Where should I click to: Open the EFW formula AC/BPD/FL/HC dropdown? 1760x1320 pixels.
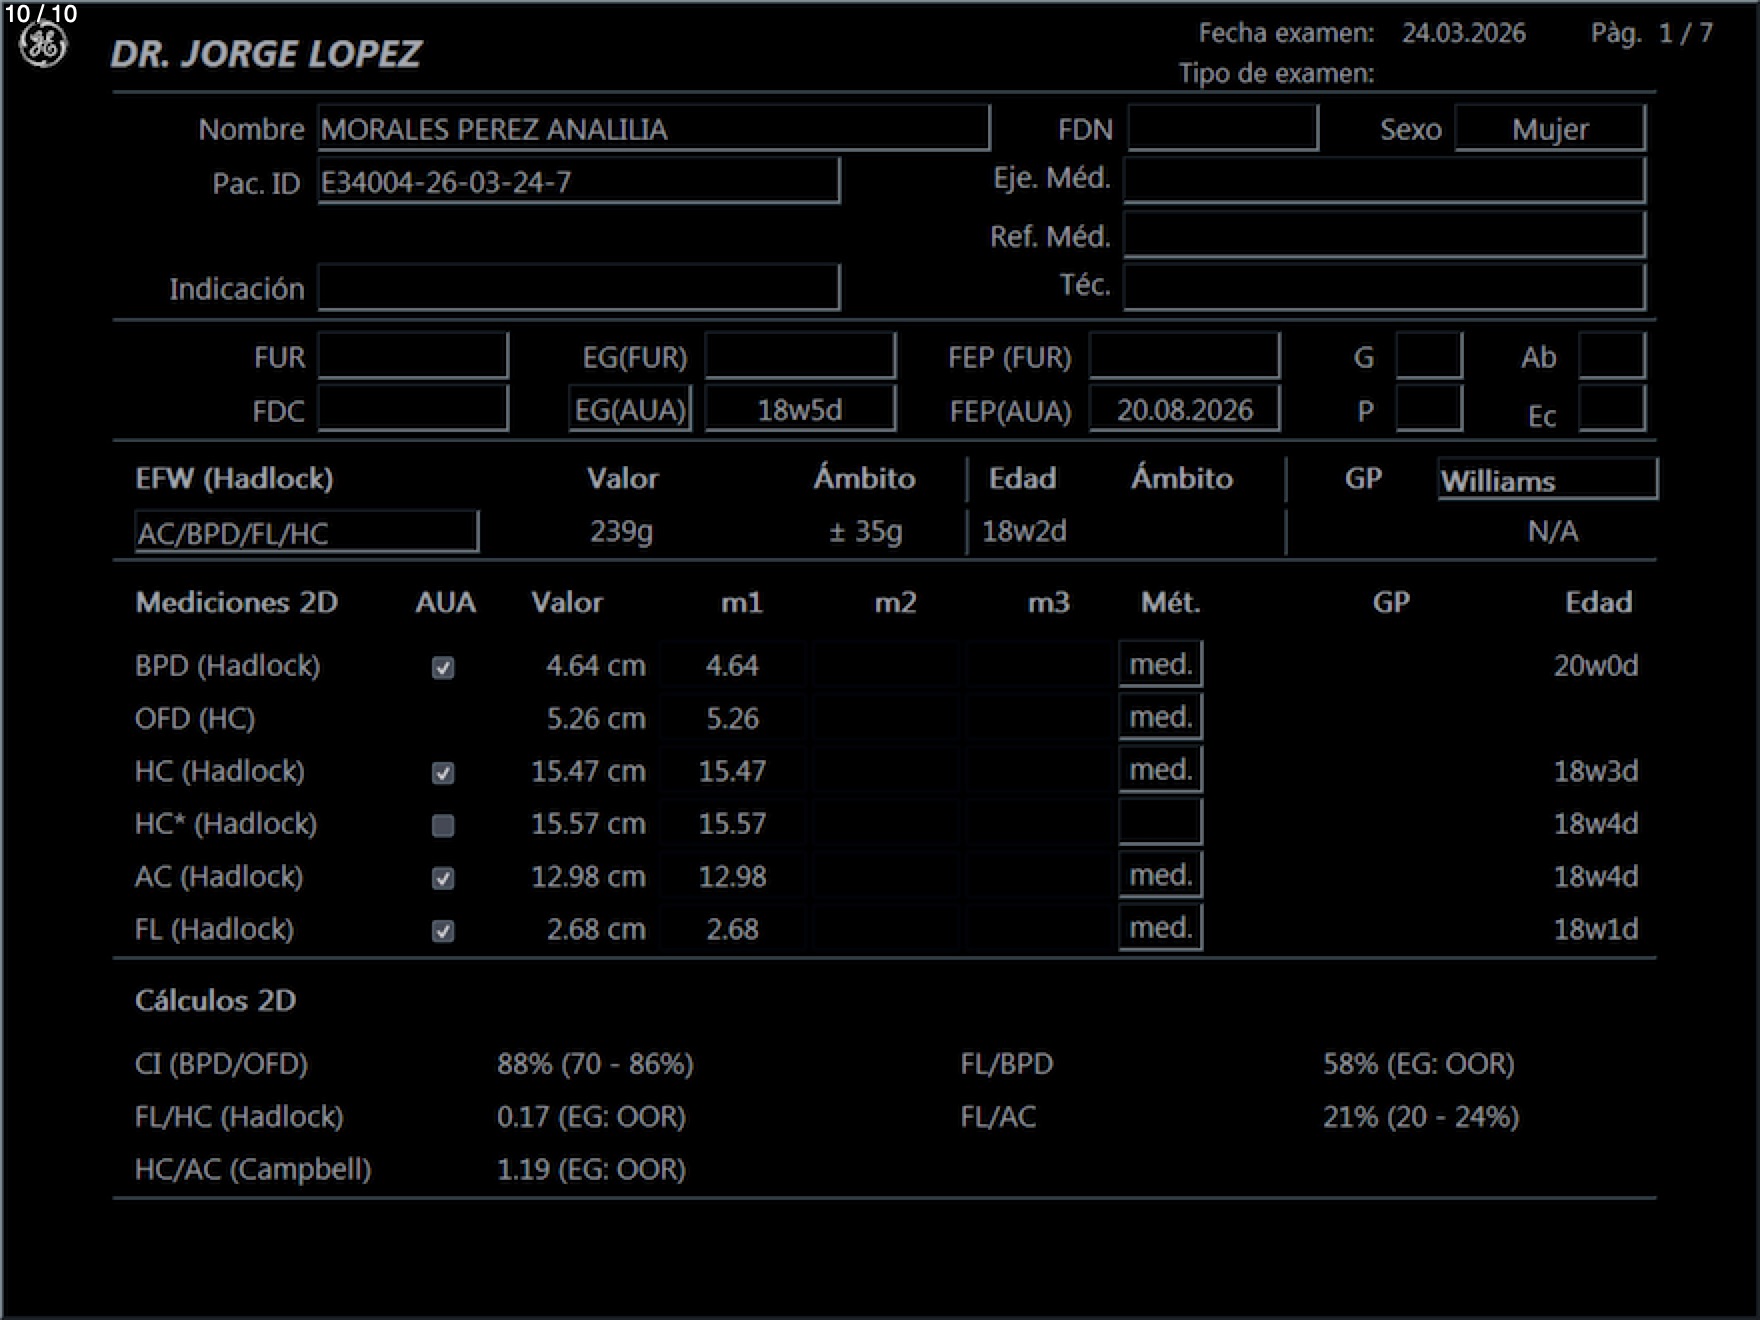pos(306,532)
